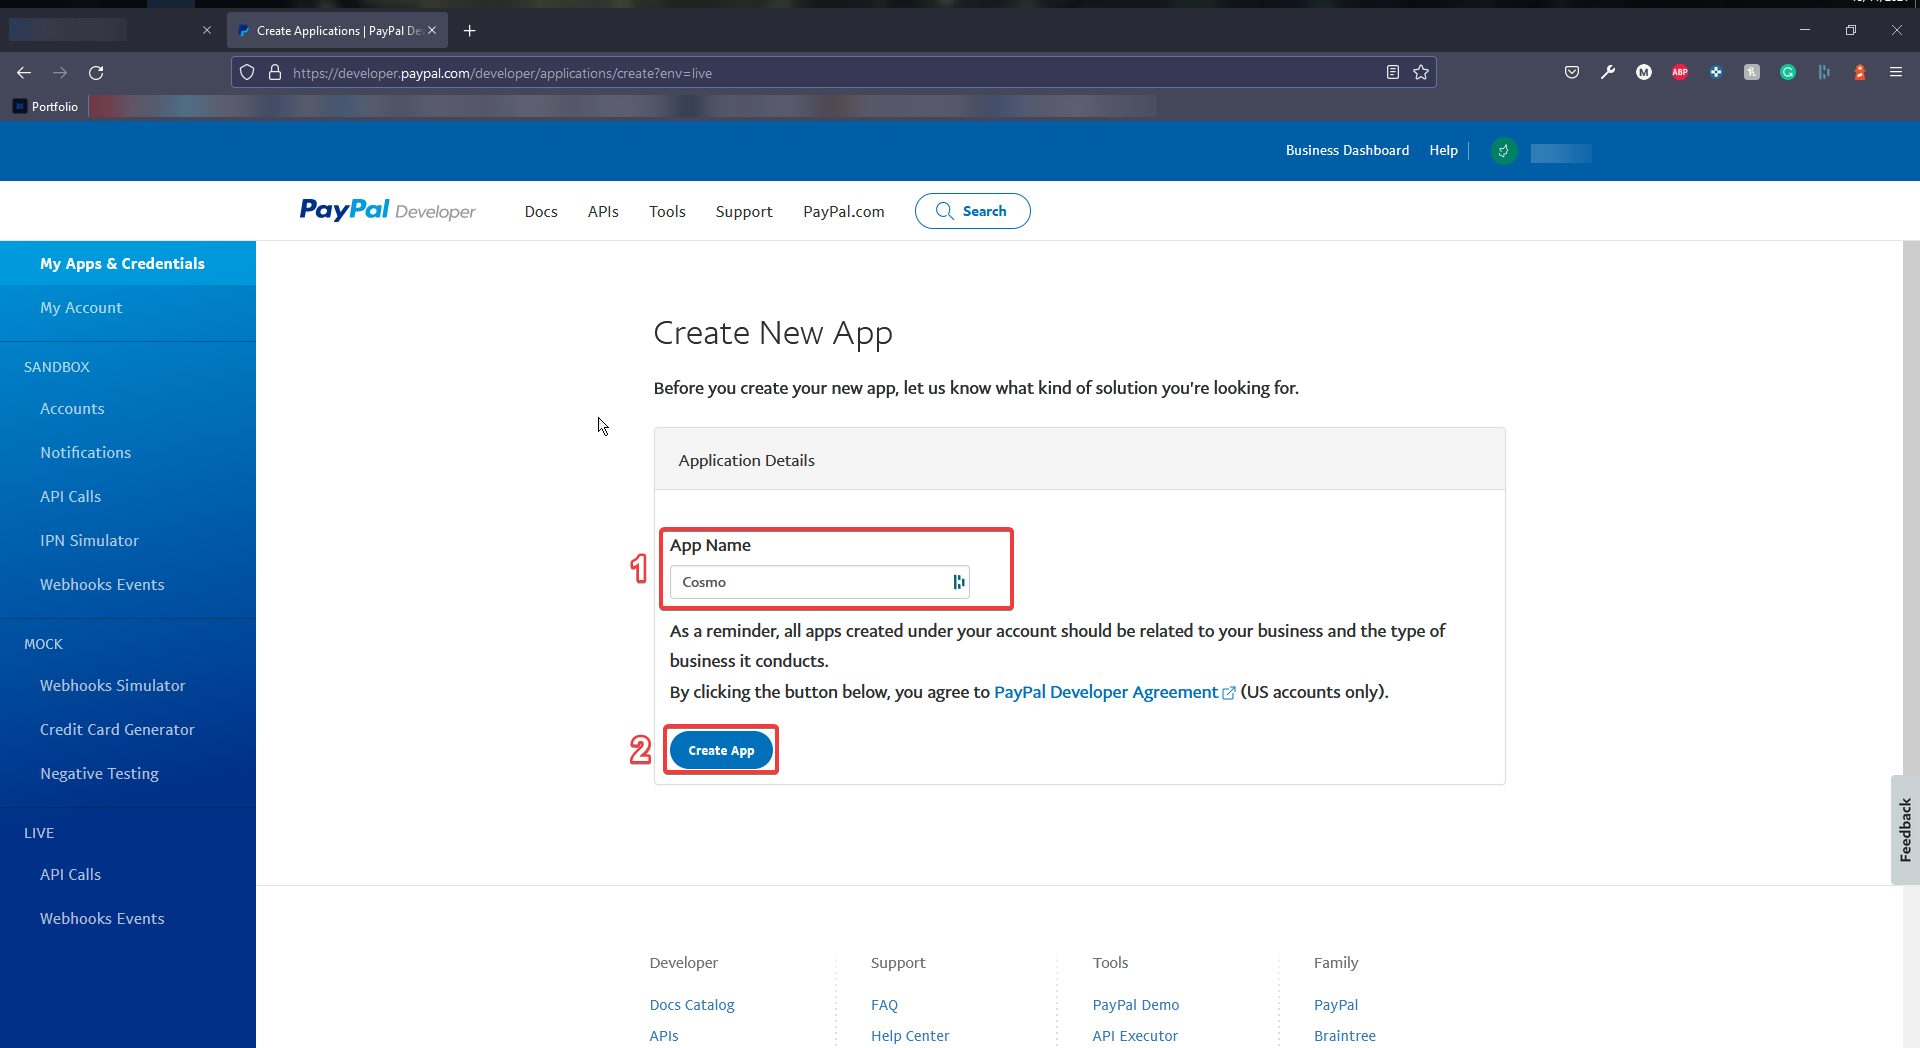Reload the current page
The height and width of the screenshot is (1048, 1920).
(x=96, y=73)
